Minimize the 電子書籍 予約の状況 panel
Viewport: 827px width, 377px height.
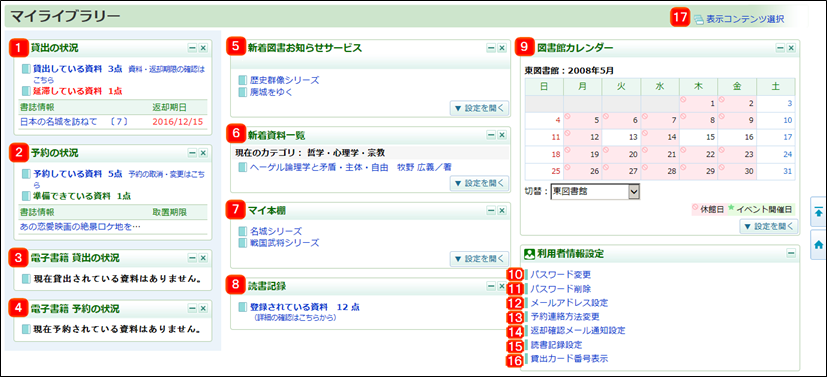[x=193, y=308]
